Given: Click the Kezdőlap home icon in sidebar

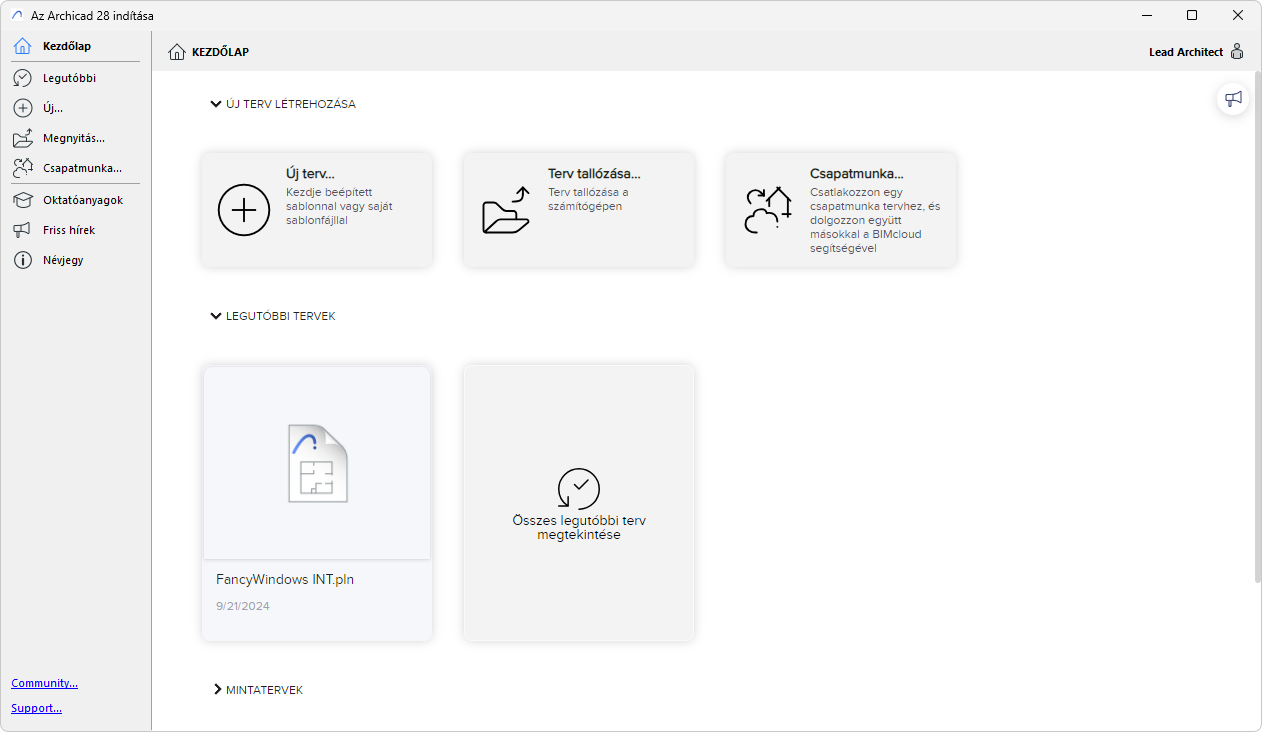Looking at the screenshot, I should pyautogui.click(x=23, y=46).
